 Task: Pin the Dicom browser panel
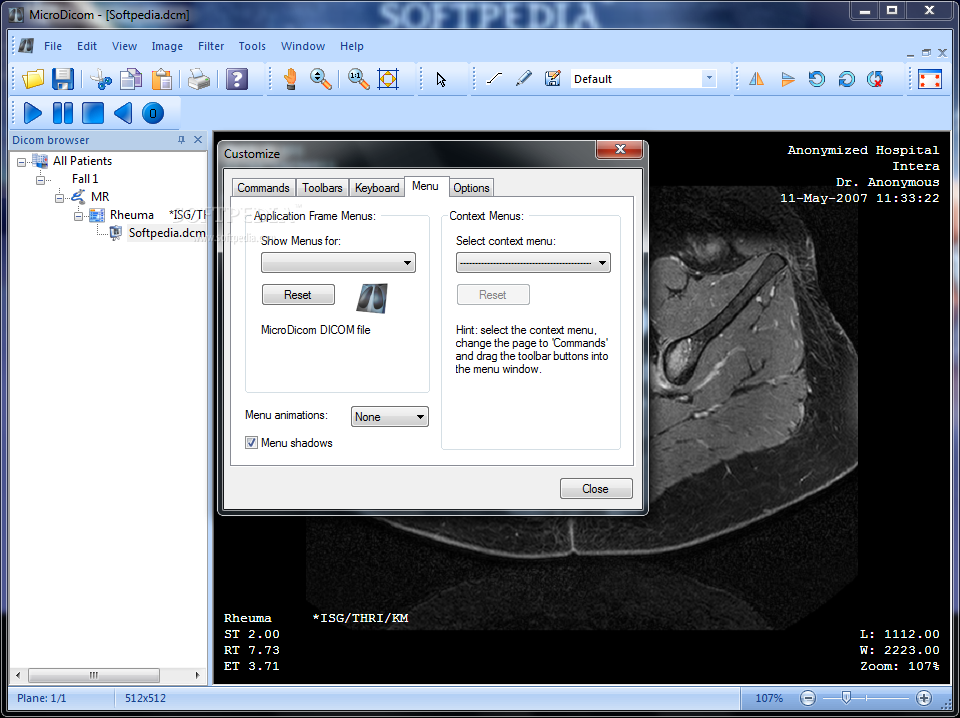coord(181,140)
